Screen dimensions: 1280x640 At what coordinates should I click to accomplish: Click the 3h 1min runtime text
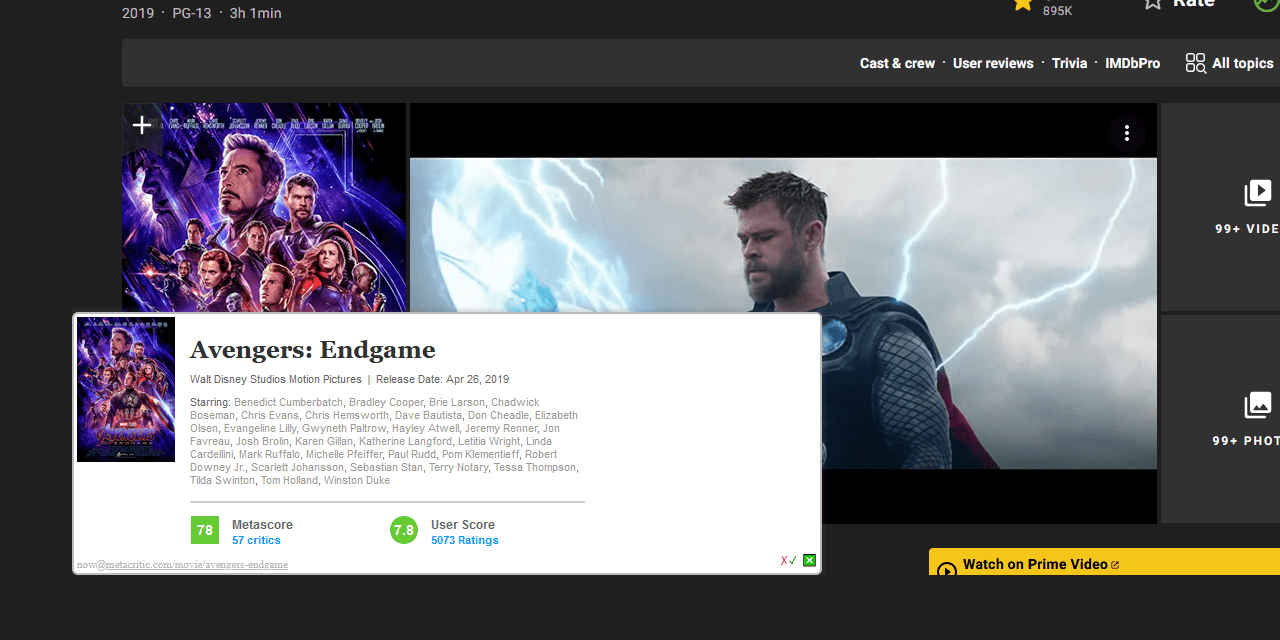[255, 13]
